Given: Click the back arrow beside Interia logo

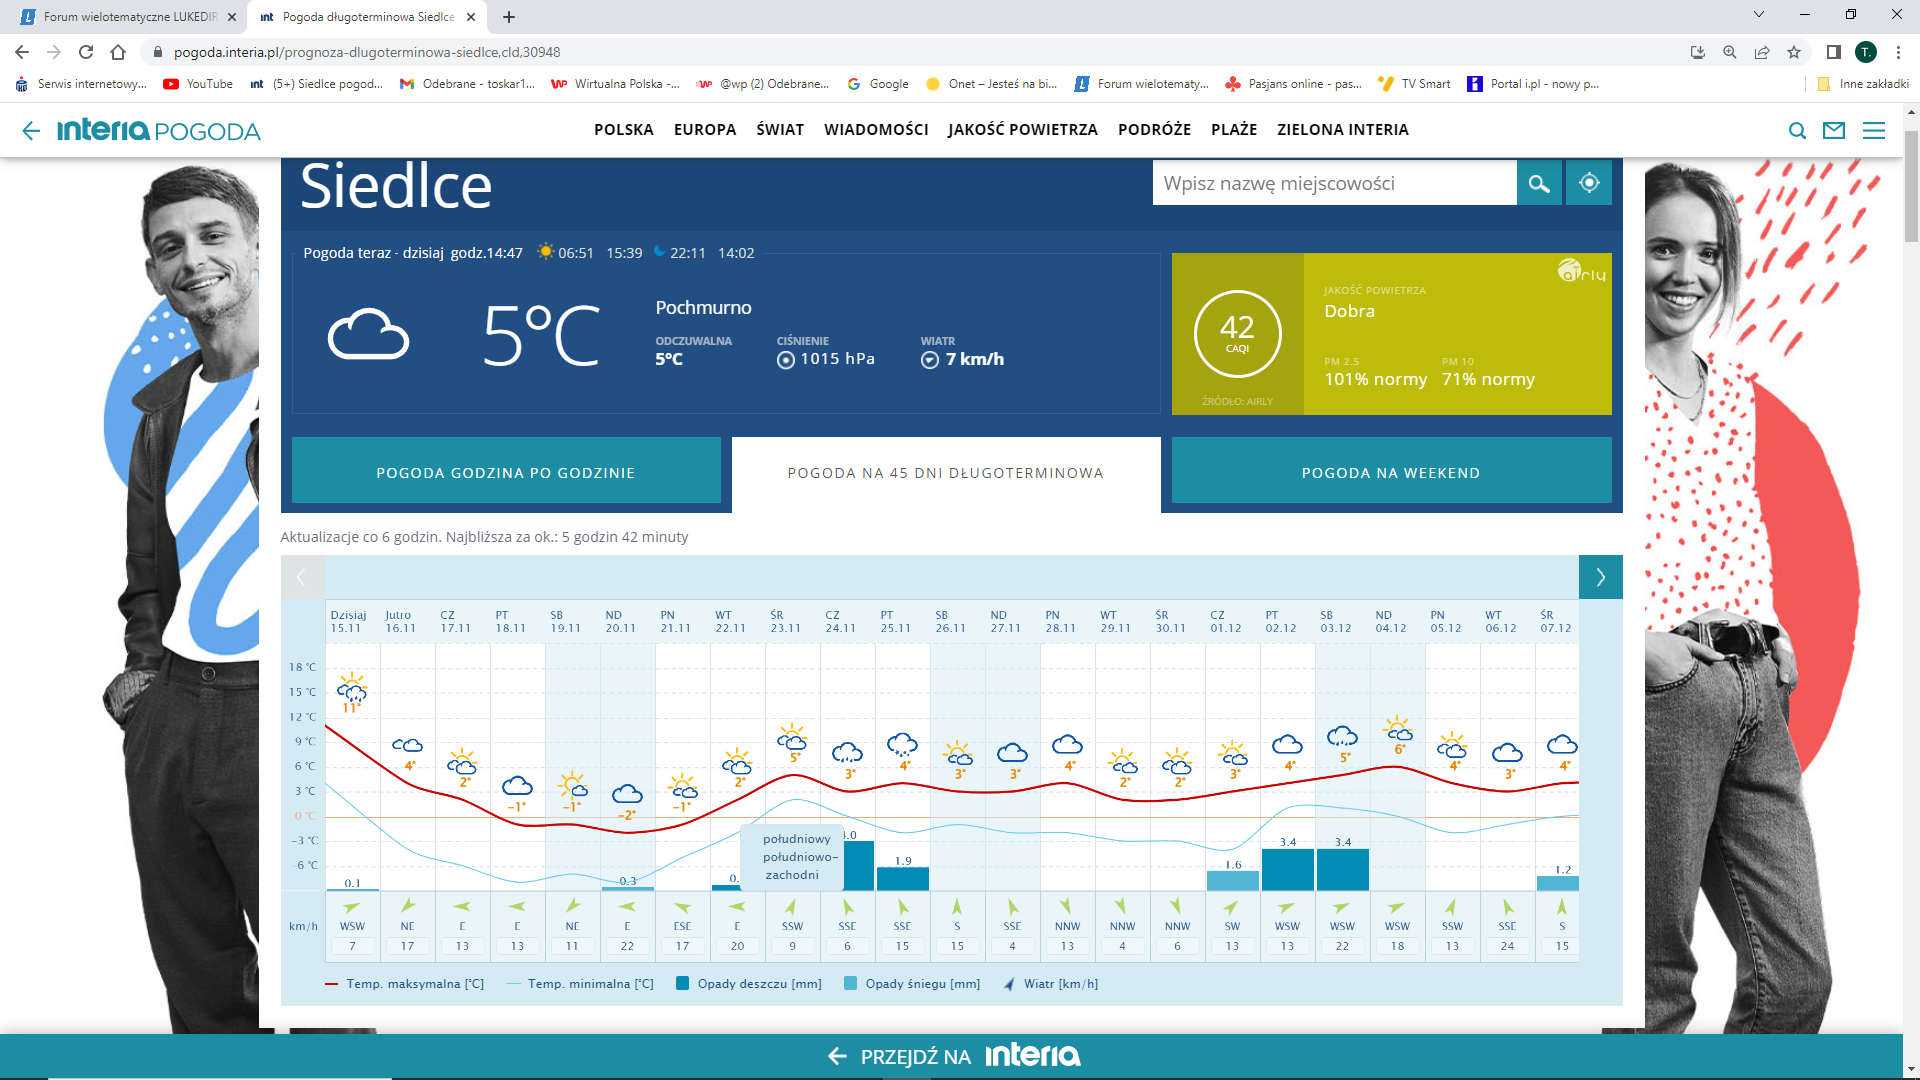Looking at the screenshot, I should click(31, 130).
